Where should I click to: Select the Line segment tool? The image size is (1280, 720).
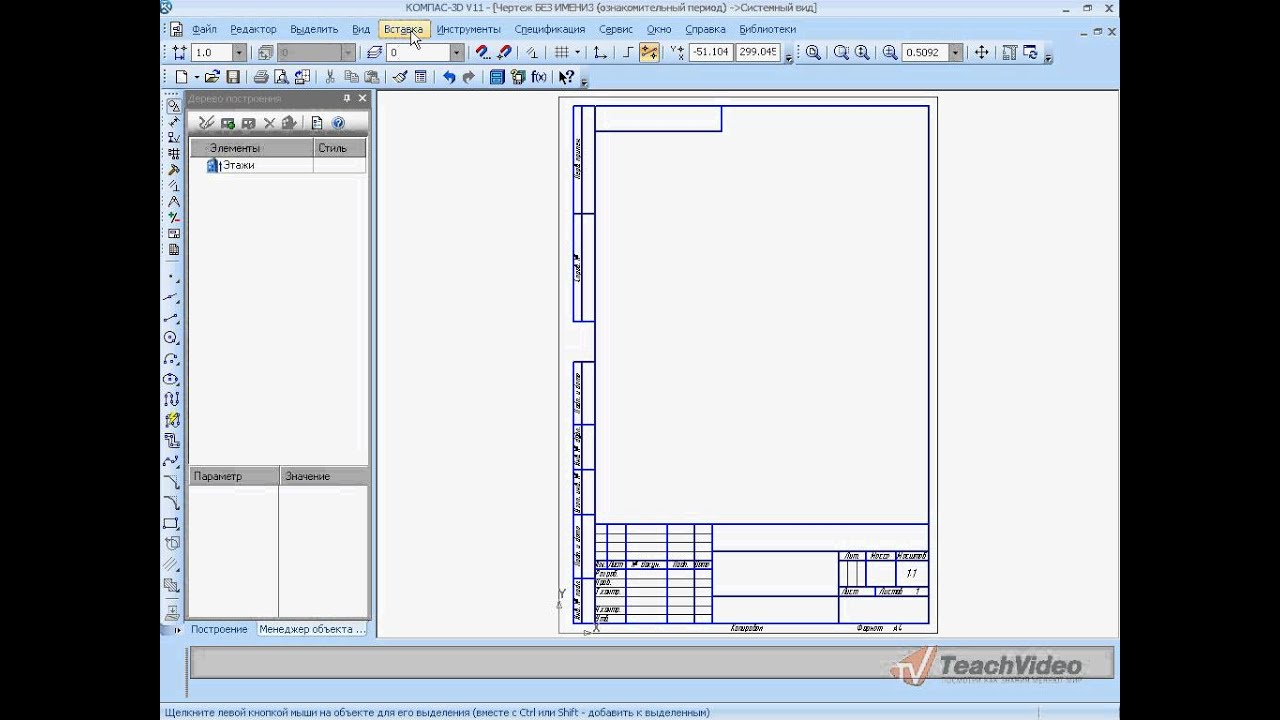tap(172, 318)
